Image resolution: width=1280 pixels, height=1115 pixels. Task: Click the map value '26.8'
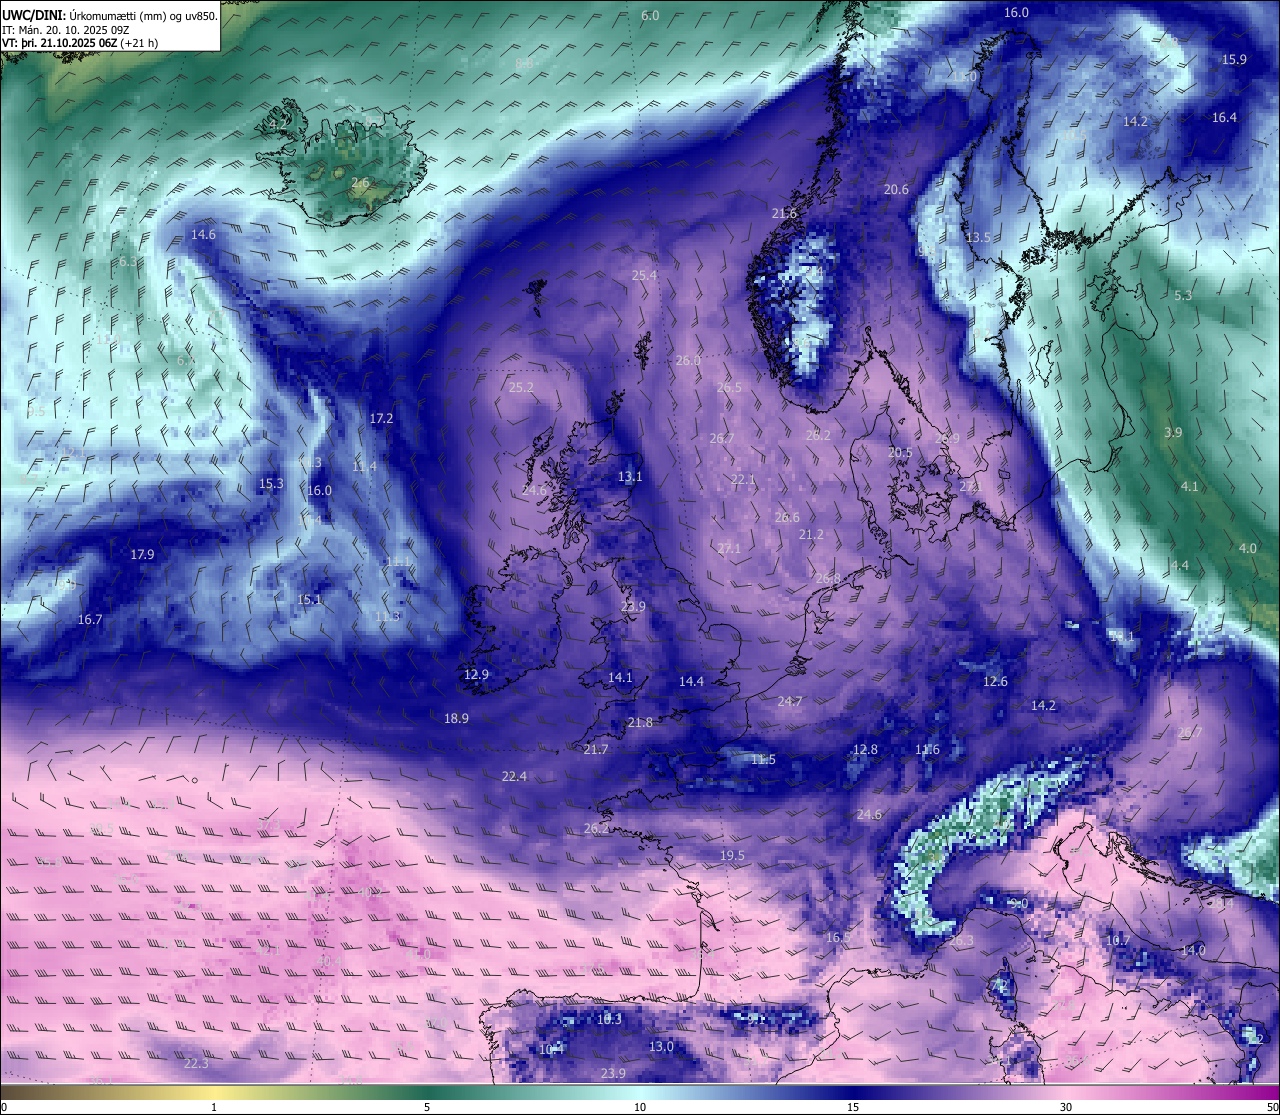point(827,579)
